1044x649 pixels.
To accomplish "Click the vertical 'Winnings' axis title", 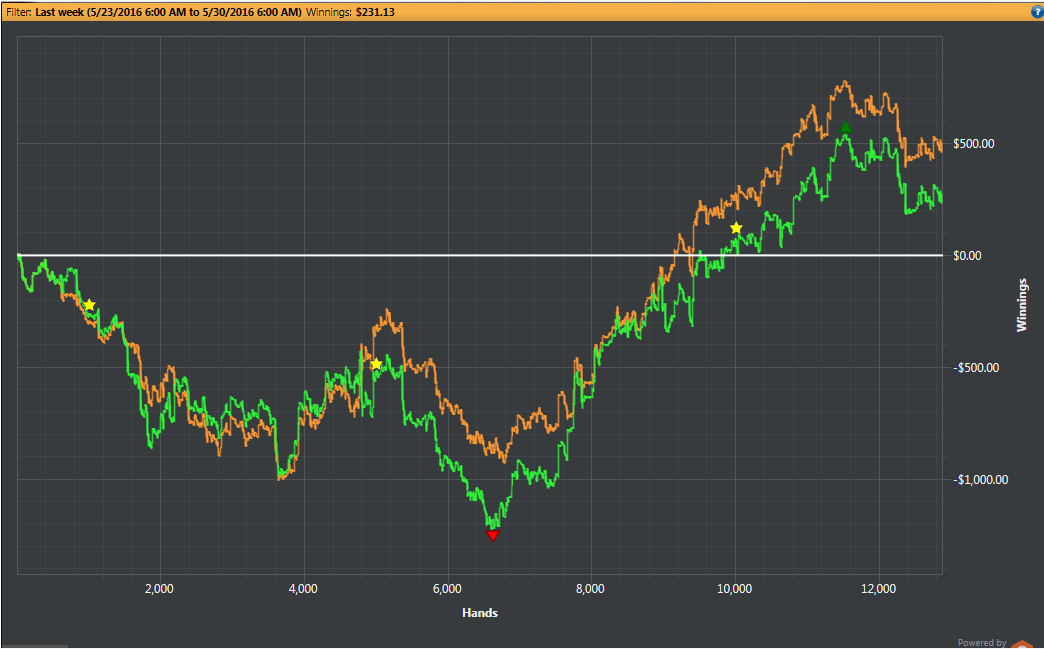I will pyautogui.click(x=1021, y=306).
